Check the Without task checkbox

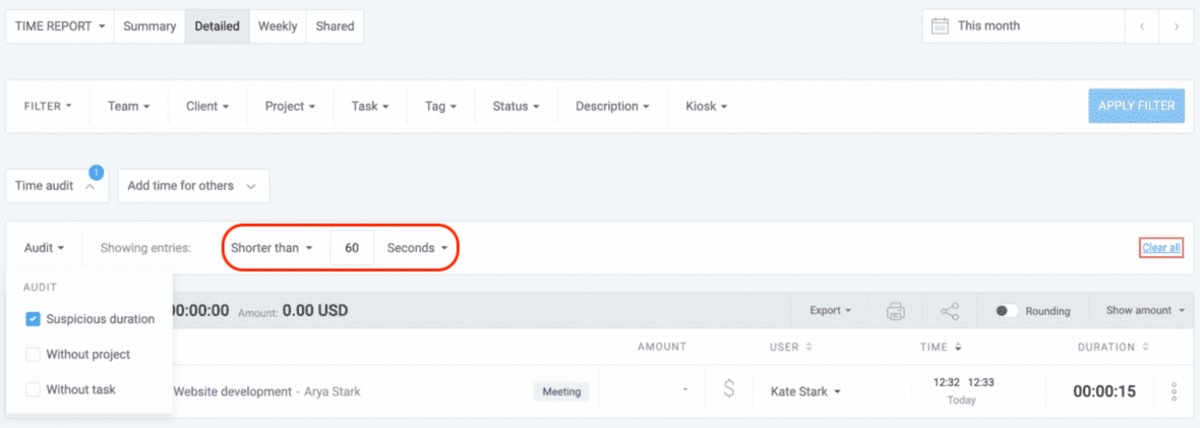(x=33, y=389)
